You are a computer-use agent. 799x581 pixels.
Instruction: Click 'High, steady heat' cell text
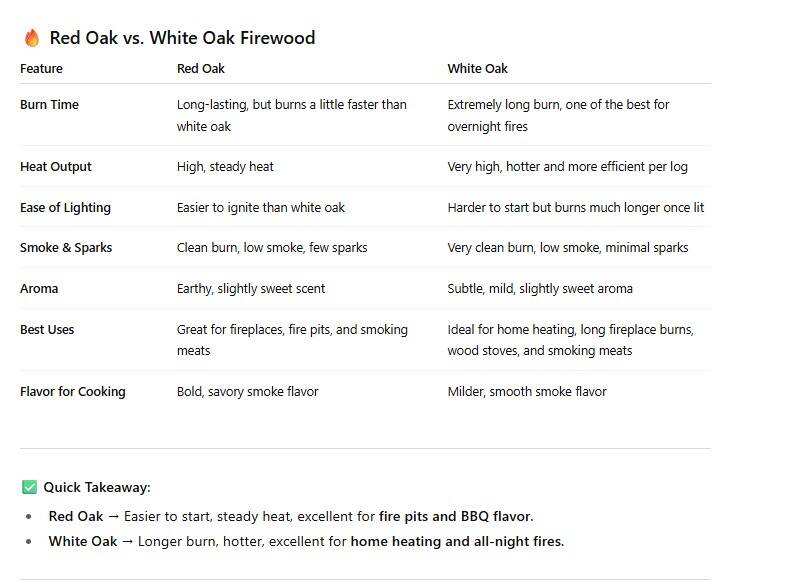[225, 167]
